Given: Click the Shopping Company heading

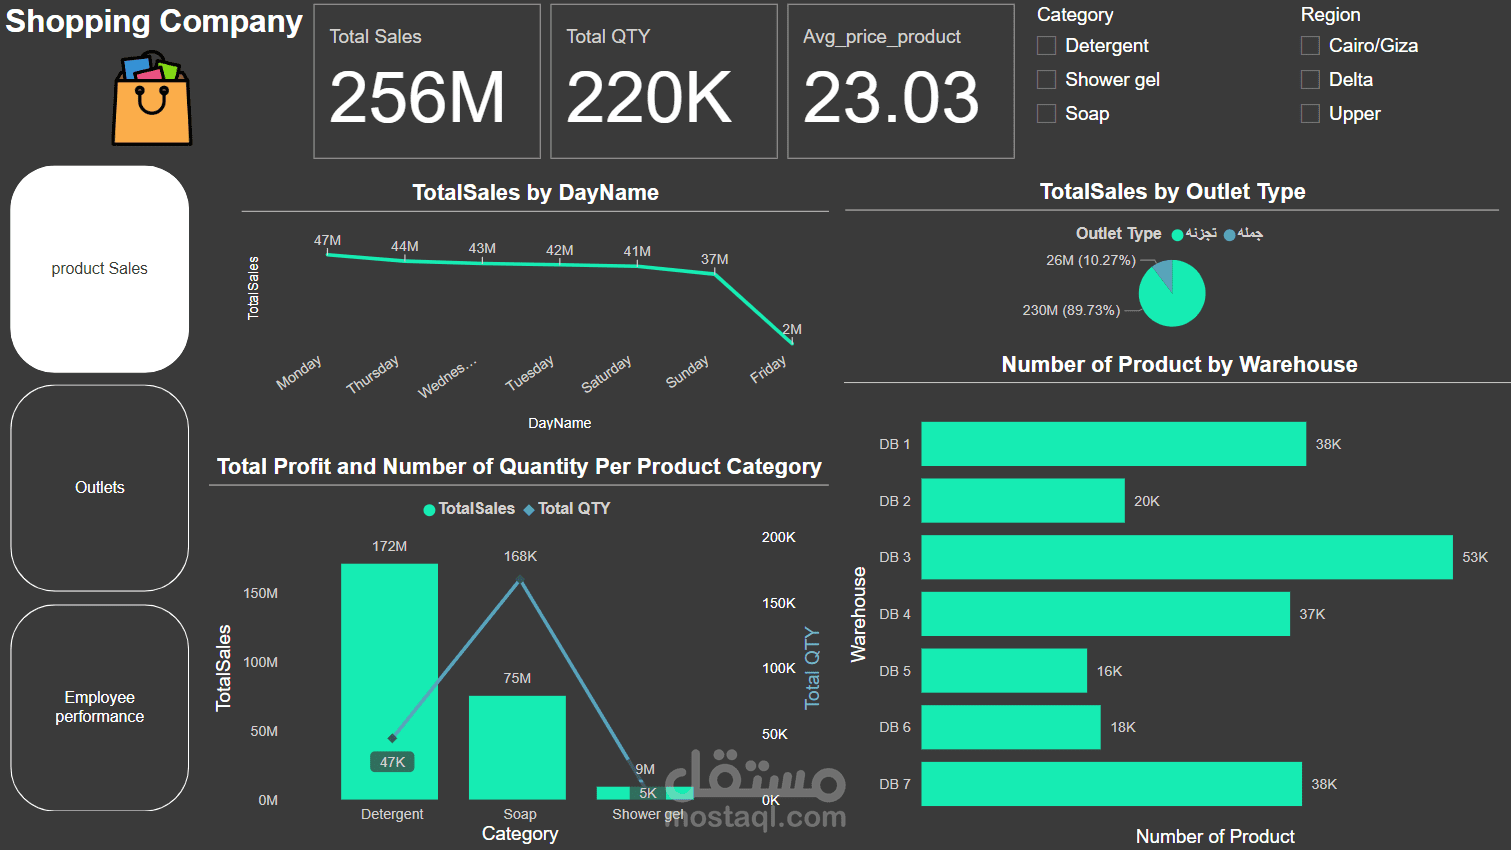Looking at the screenshot, I should pyautogui.click(x=153, y=21).
